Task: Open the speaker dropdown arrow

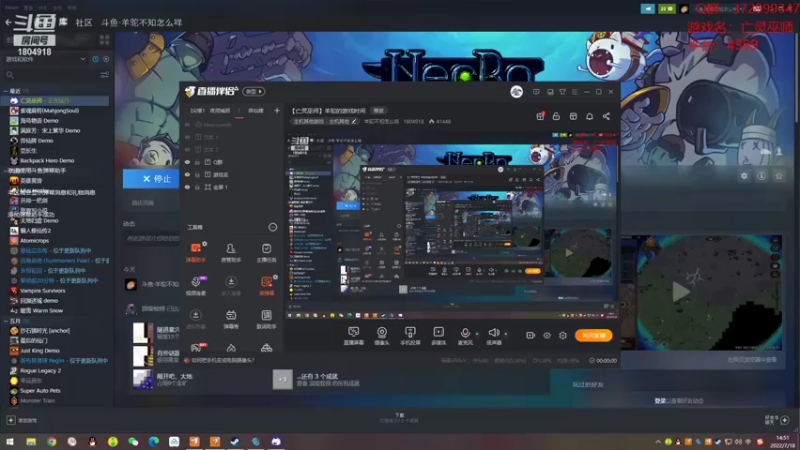Action: pos(506,334)
